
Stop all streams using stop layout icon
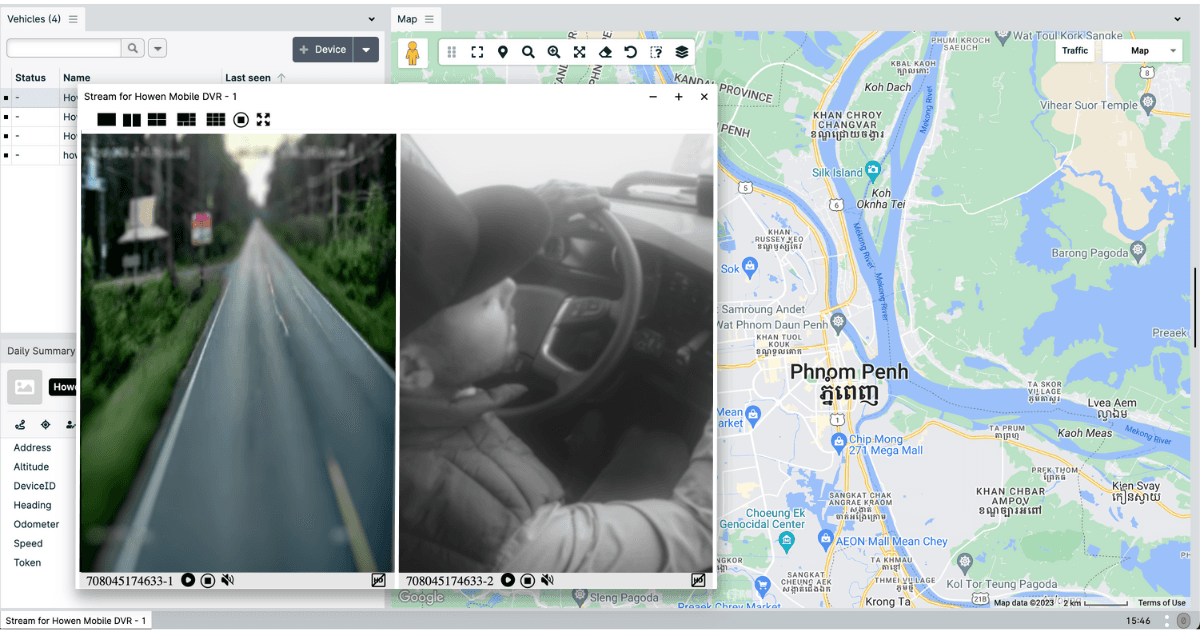coord(241,119)
